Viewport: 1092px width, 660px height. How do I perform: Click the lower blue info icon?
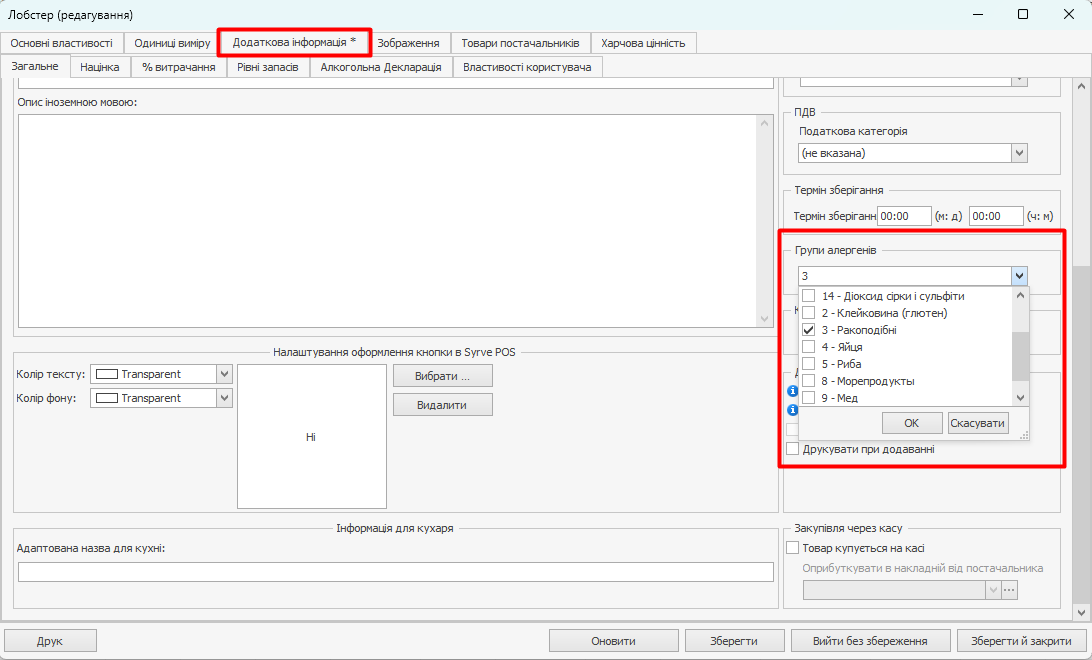pyautogui.click(x=792, y=410)
